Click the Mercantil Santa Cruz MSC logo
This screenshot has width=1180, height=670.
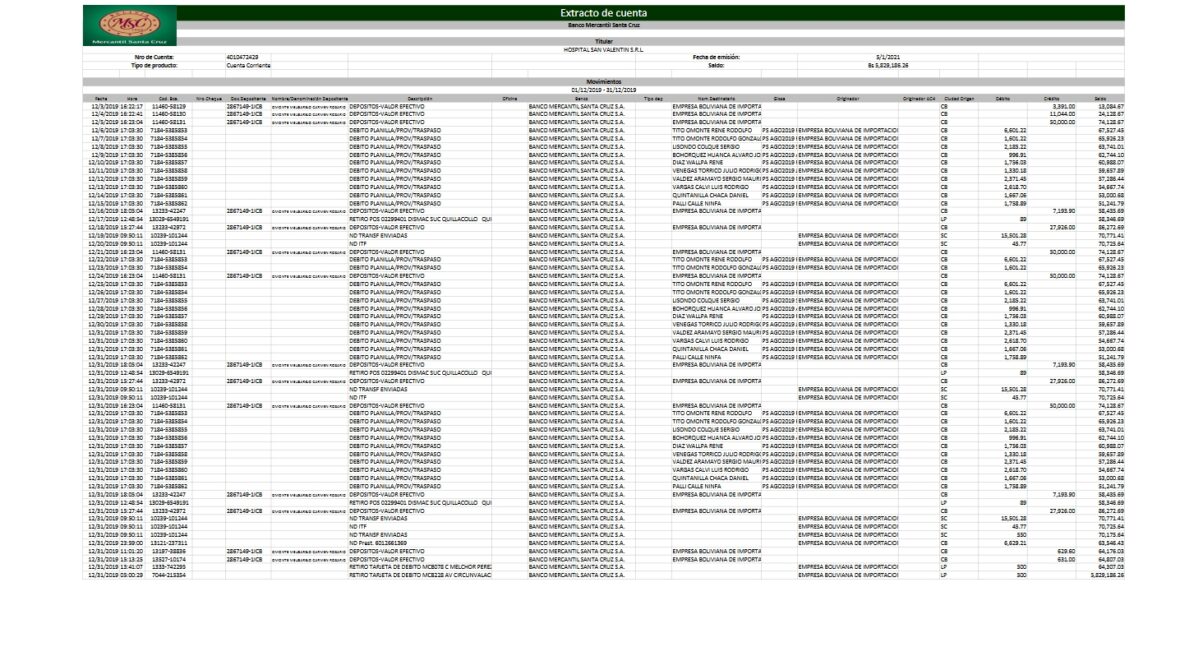[129, 26]
